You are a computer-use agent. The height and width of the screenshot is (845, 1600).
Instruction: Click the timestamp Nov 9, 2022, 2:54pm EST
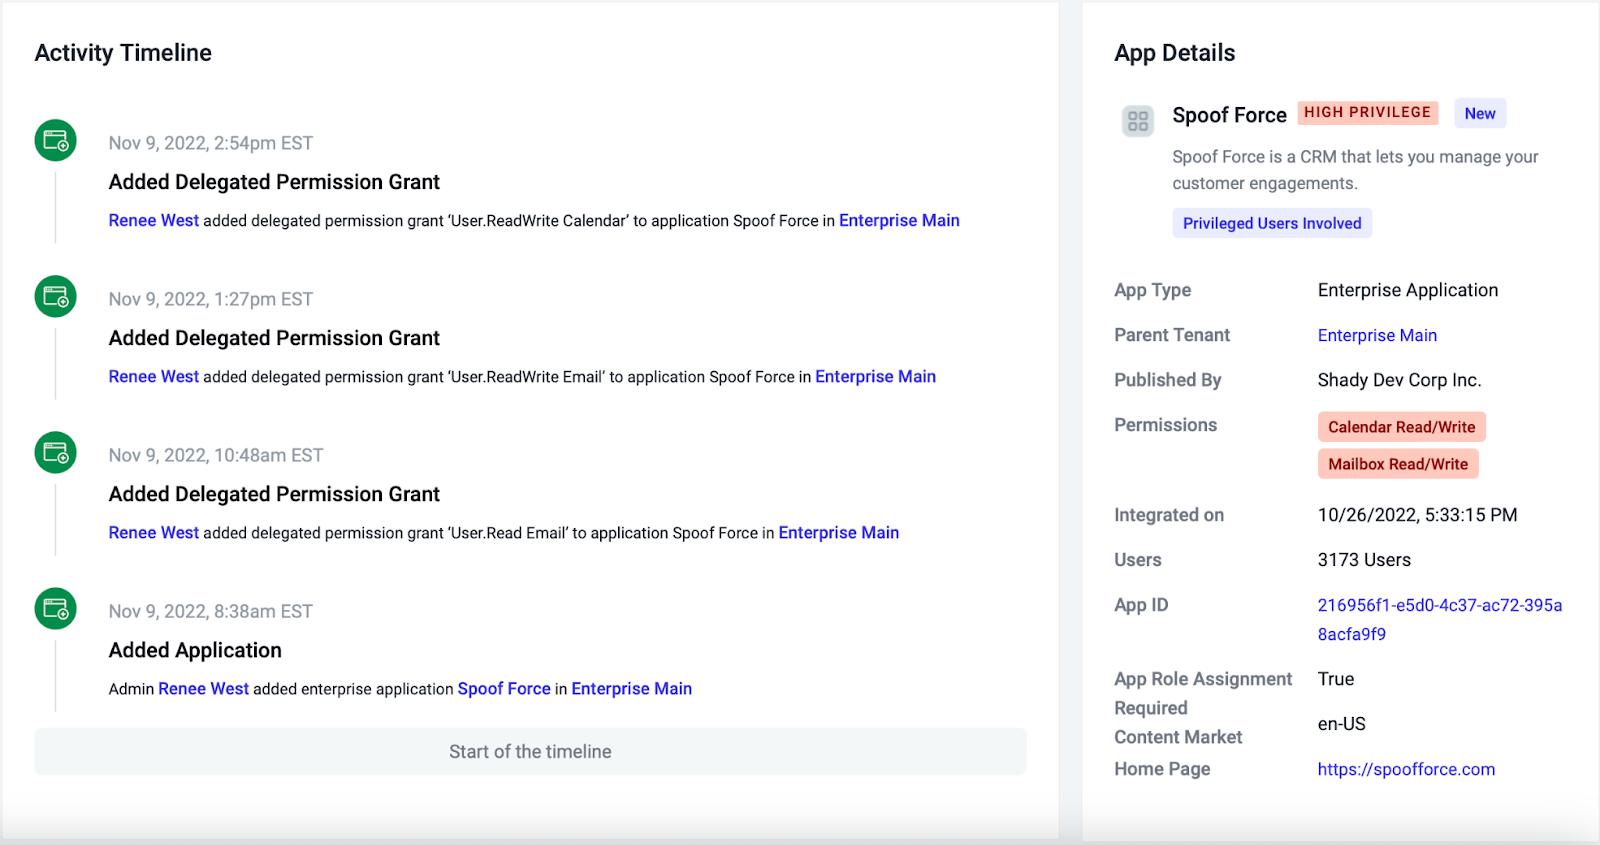point(211,143)
